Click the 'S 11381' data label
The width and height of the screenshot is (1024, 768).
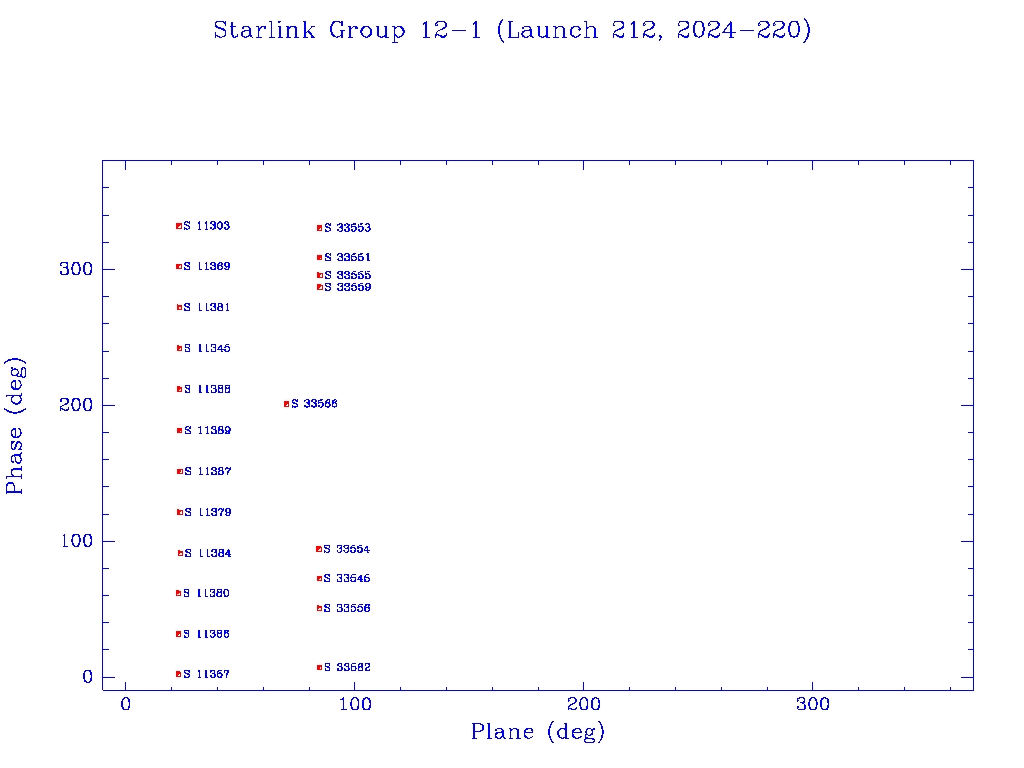(207, 308)
